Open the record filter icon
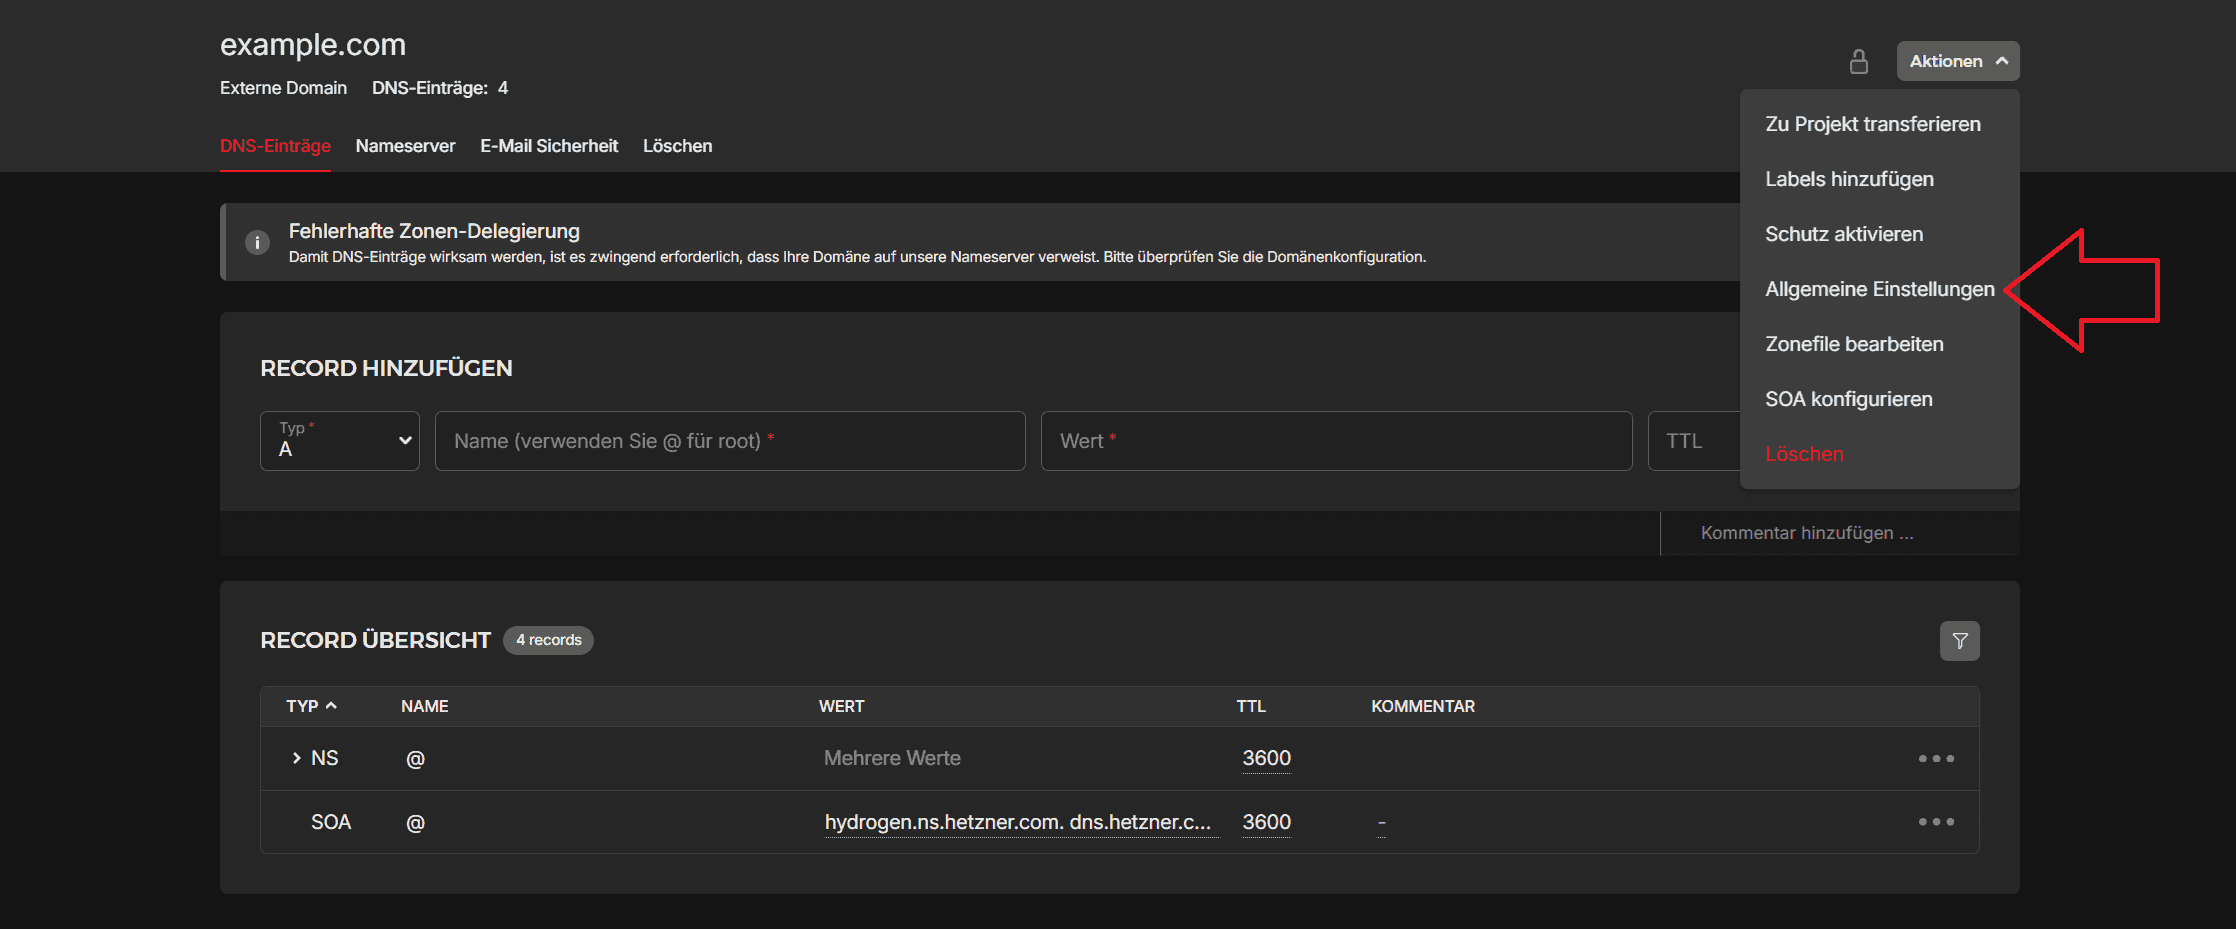The image size is (2236, 929). point(1959,641)
